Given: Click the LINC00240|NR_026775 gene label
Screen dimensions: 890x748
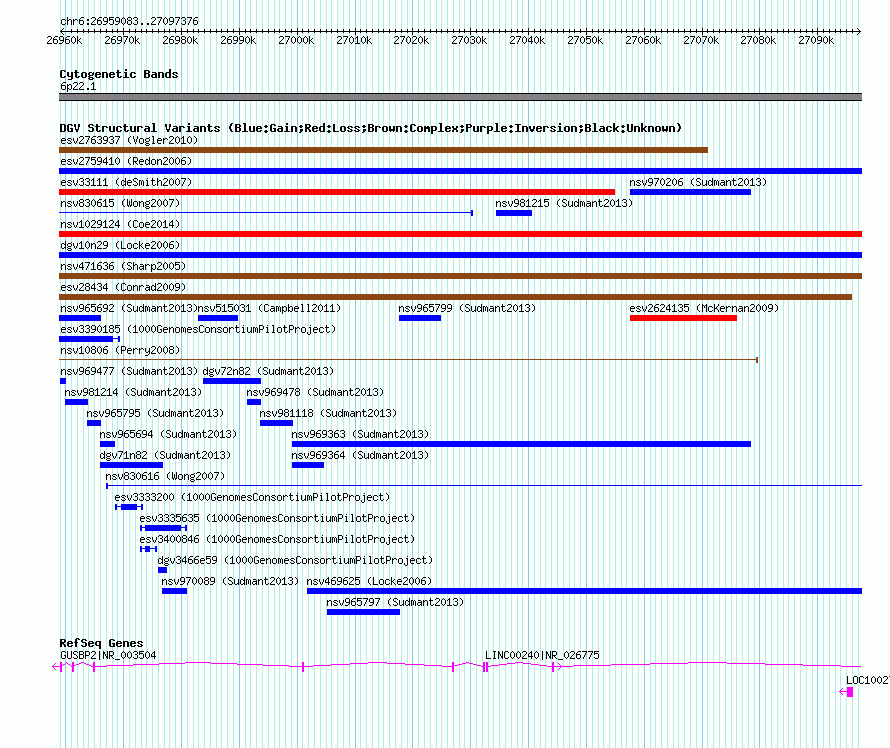Looking at the screenshot, I should pyautogui.click(x=542, y=655).
